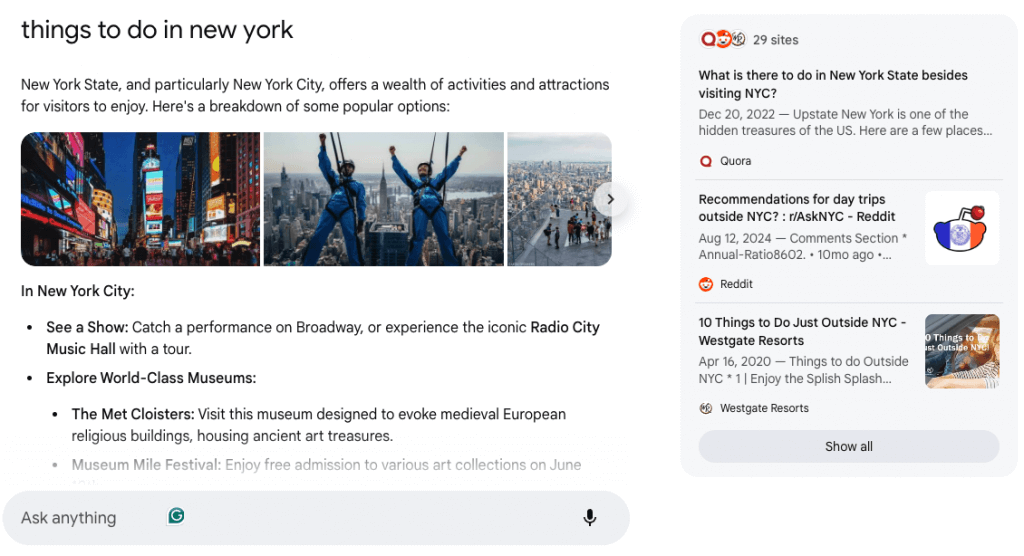Click the Quora source name
Viewport: 1024px width, 556px height.
coord(735,161)
